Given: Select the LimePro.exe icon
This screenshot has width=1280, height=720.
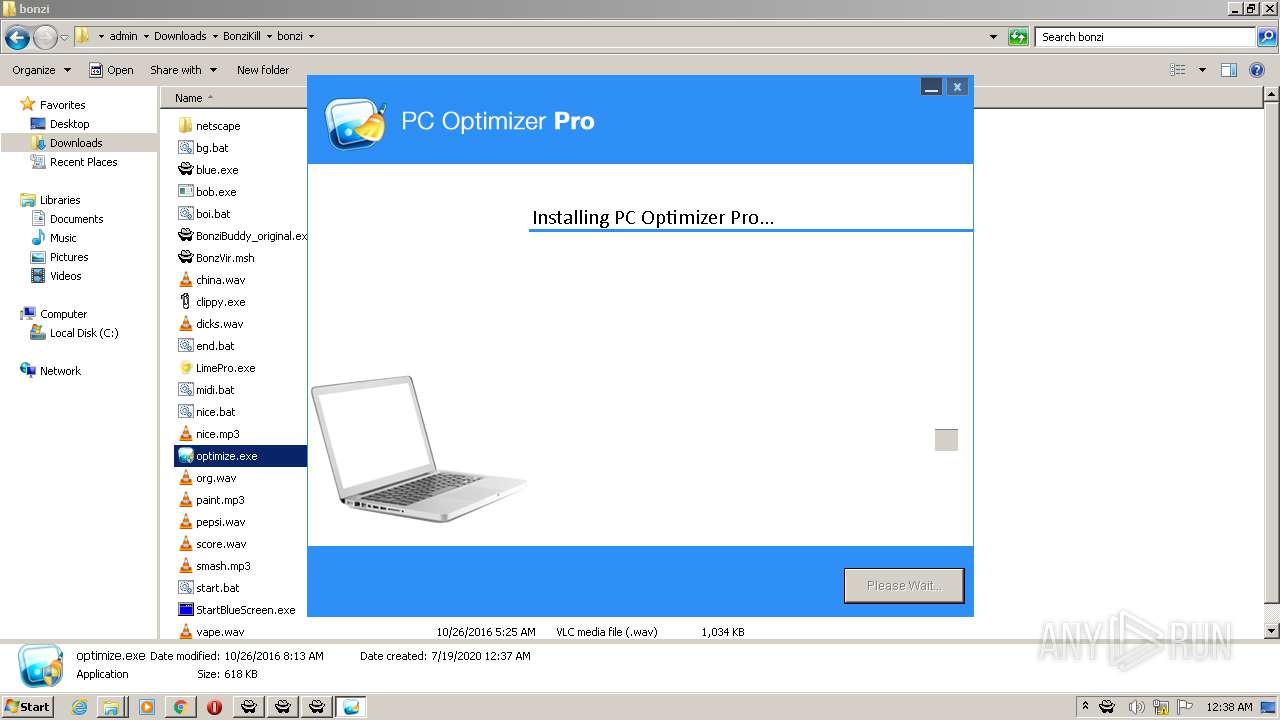Looking at the screenshot, I should tap(185, 368).
